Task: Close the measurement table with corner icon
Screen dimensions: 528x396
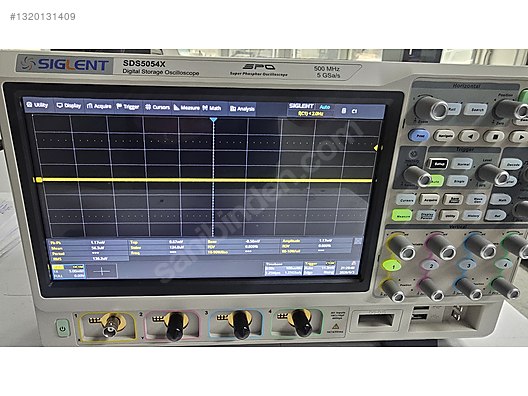Action: coord(358,241)
